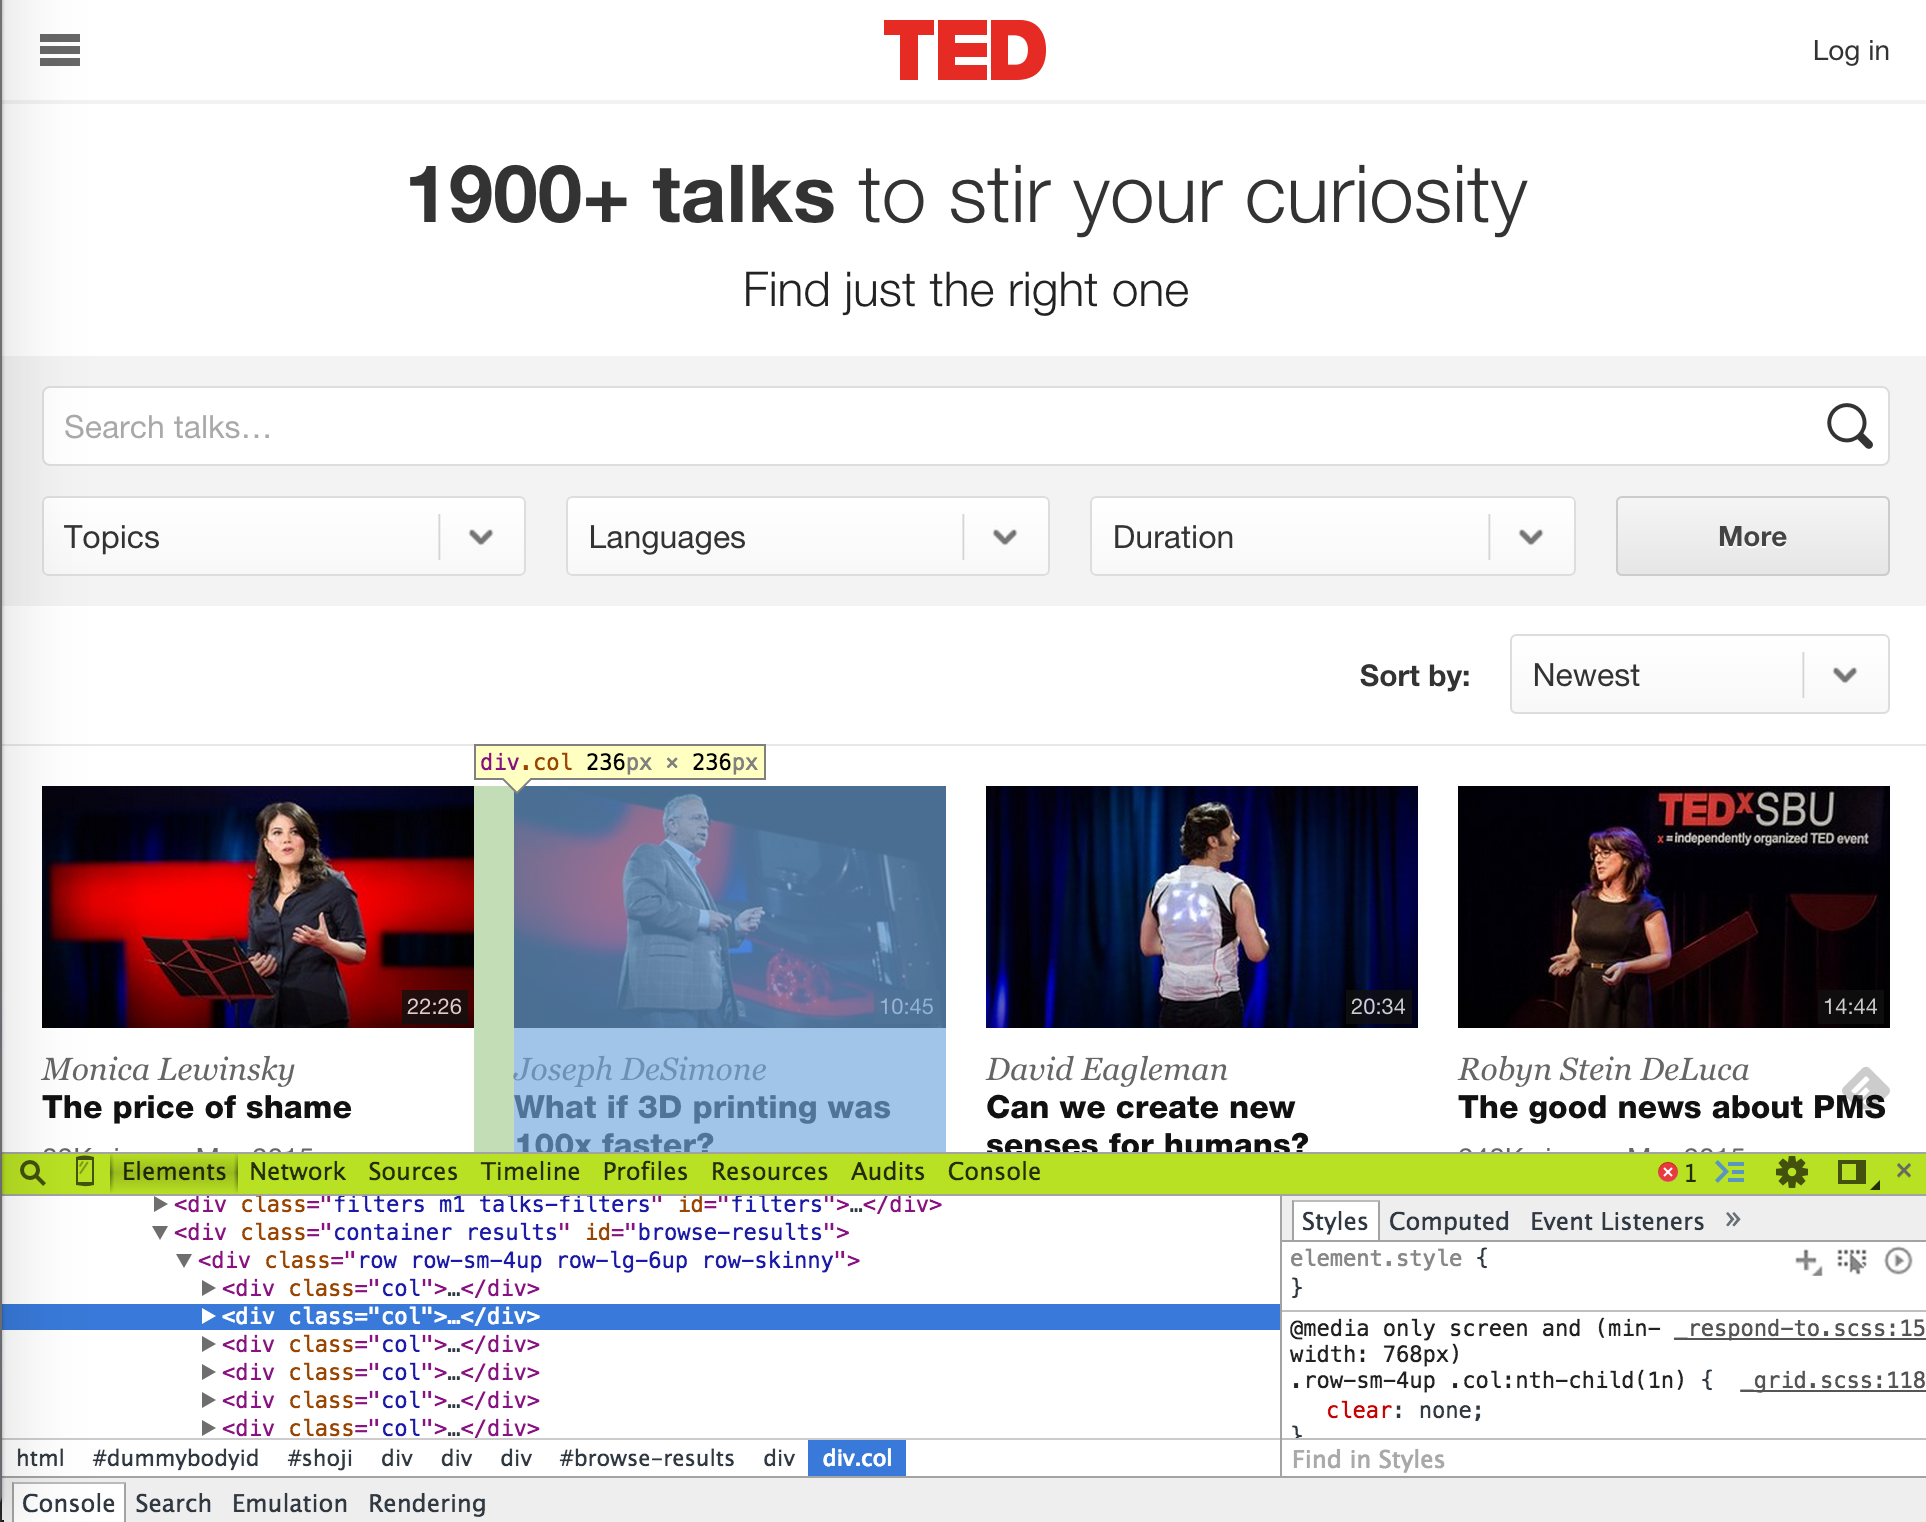Expand more Styles tabs chevron
This screenshot has width=1926, height=1522.
pos(1733,1219)
